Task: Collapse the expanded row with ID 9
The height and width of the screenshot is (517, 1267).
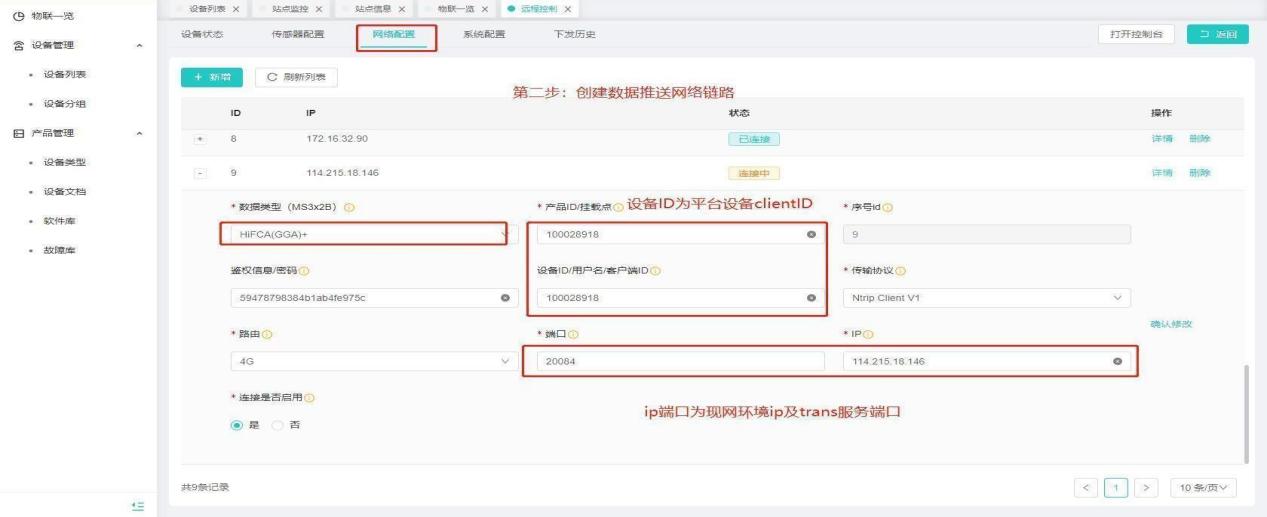Action: pos(201,172)
